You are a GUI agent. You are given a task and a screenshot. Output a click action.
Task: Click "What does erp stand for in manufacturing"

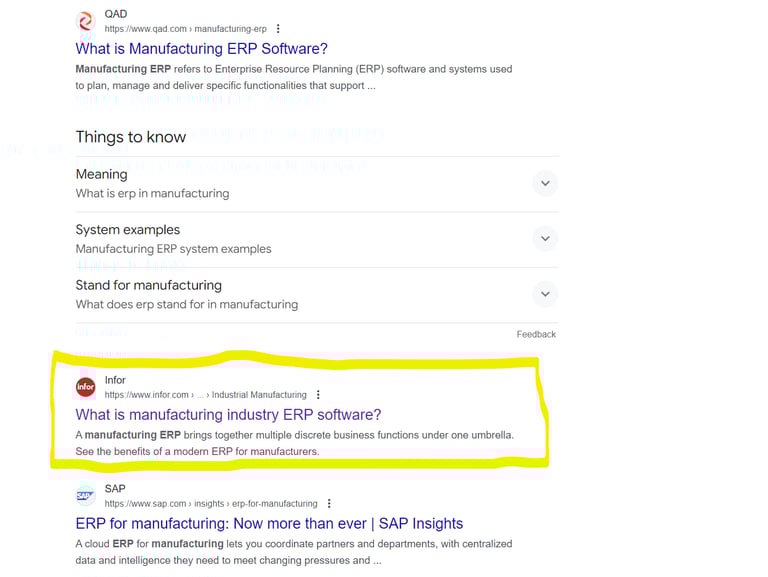pos(186,304)
